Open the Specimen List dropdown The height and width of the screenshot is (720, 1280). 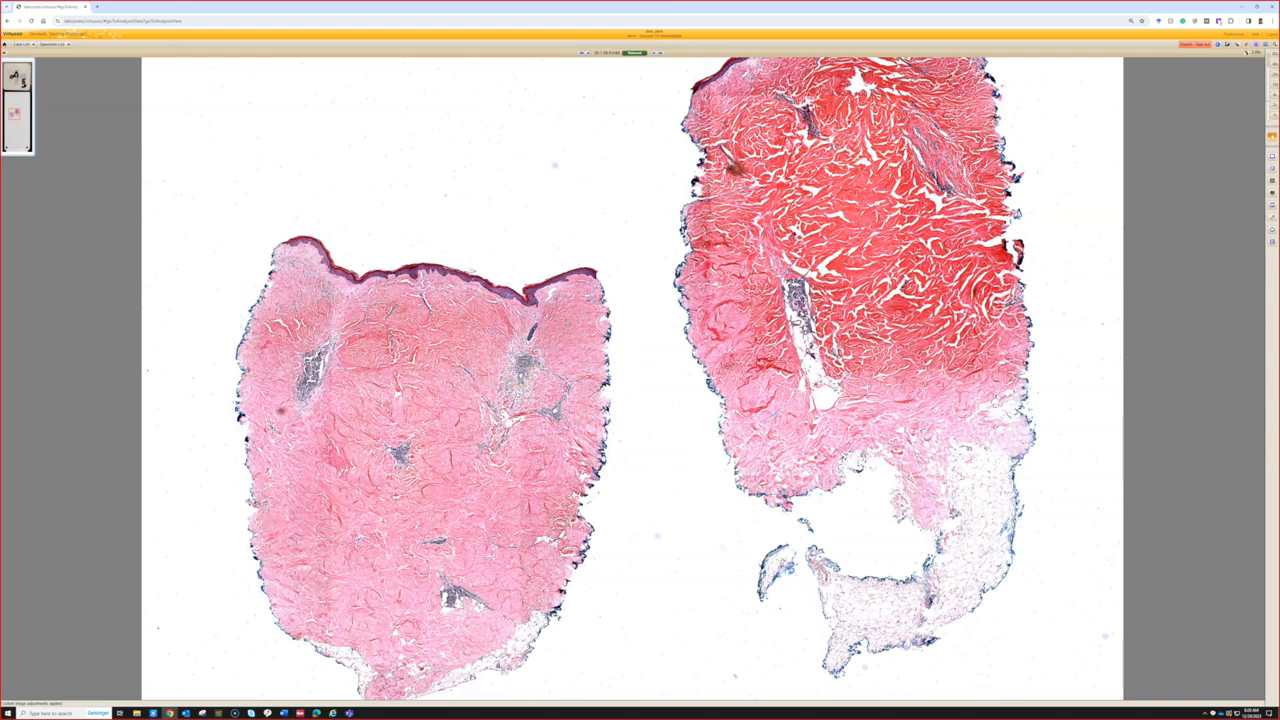point(54,44)
